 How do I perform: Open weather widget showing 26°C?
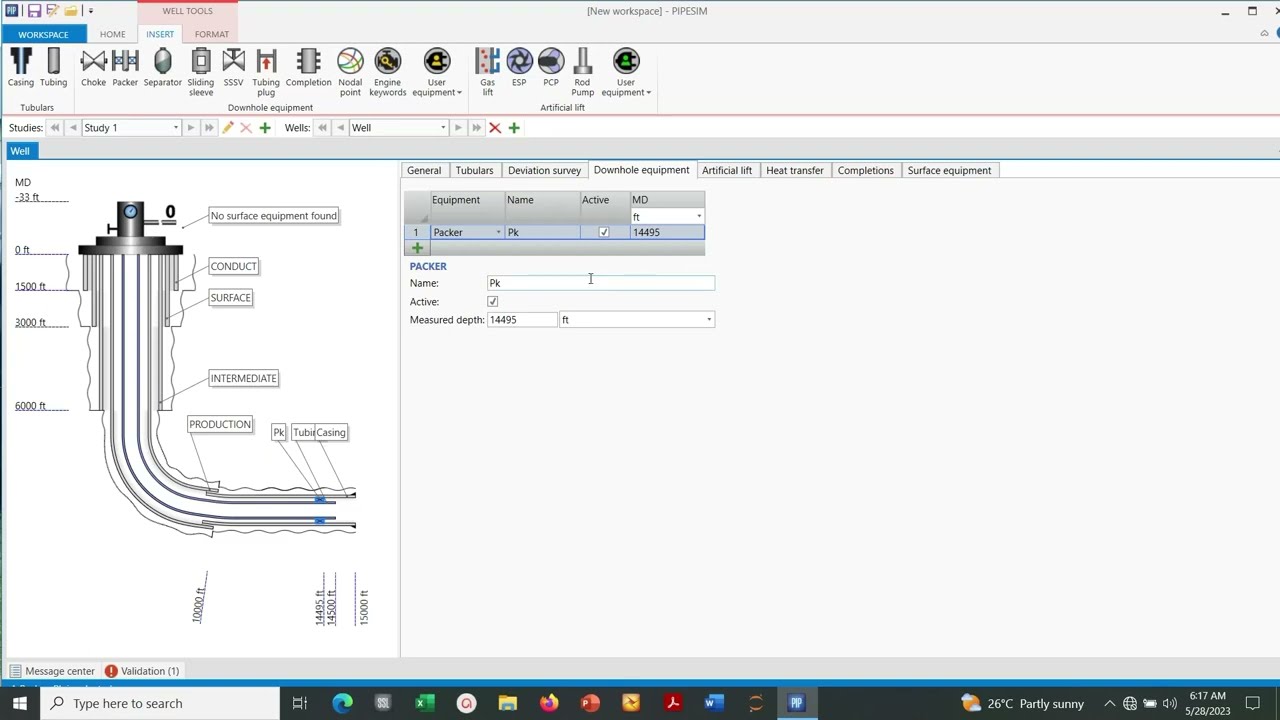tap(1022, 703)
